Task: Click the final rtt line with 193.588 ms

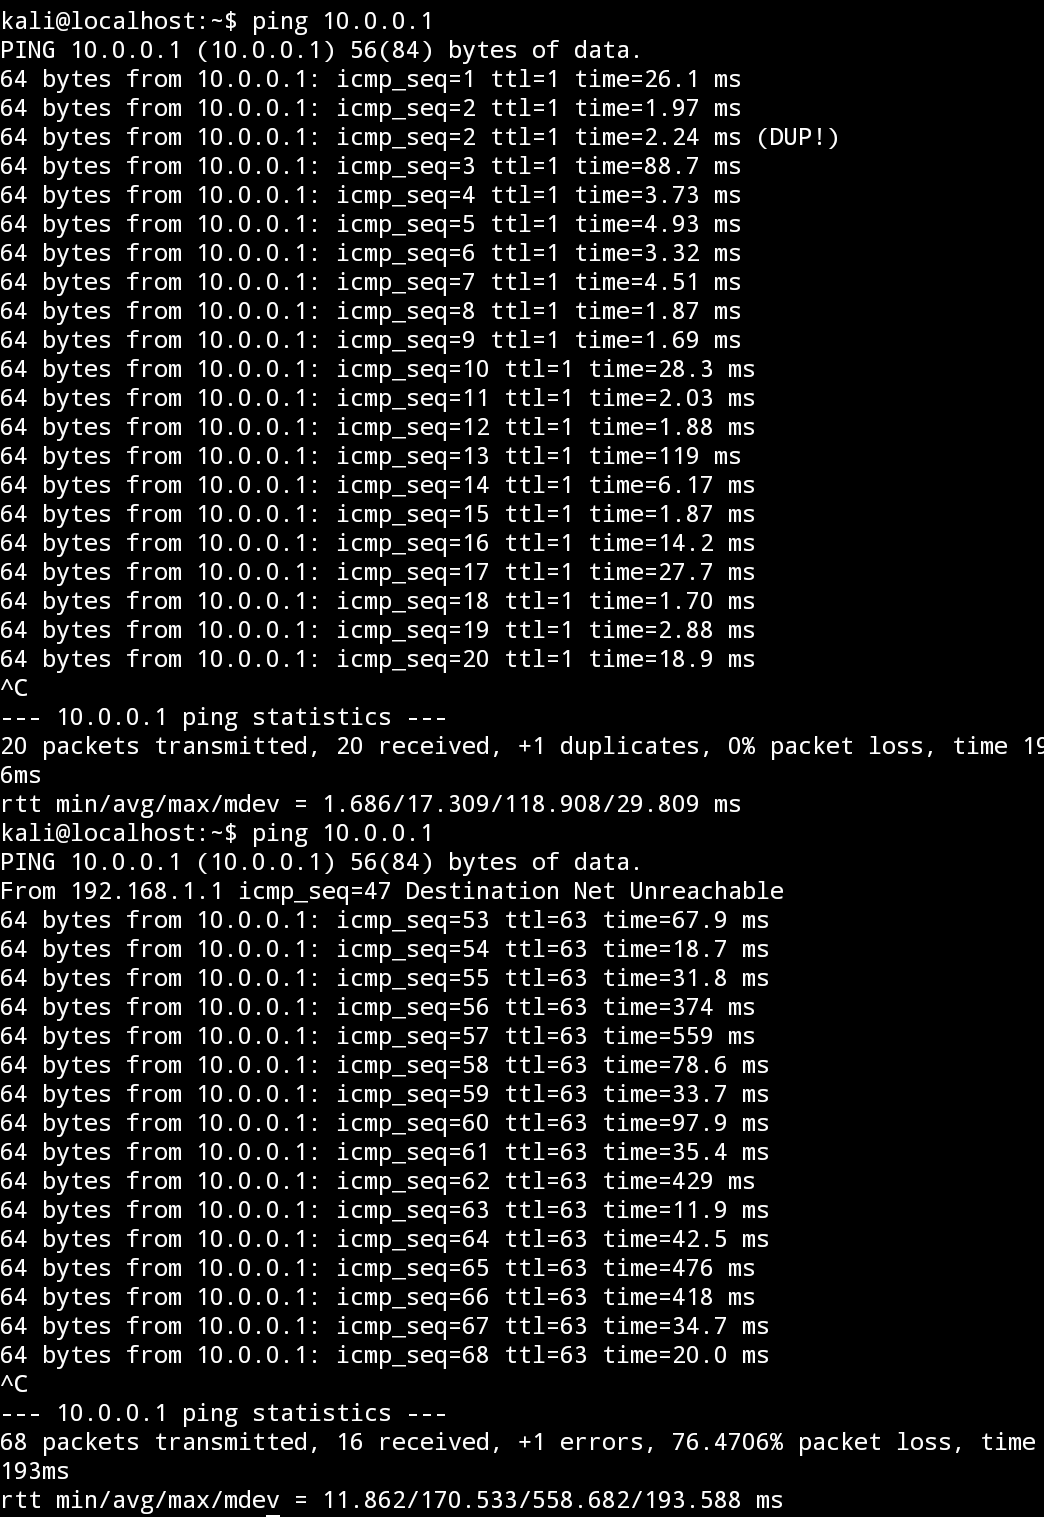Action: 392,1499
